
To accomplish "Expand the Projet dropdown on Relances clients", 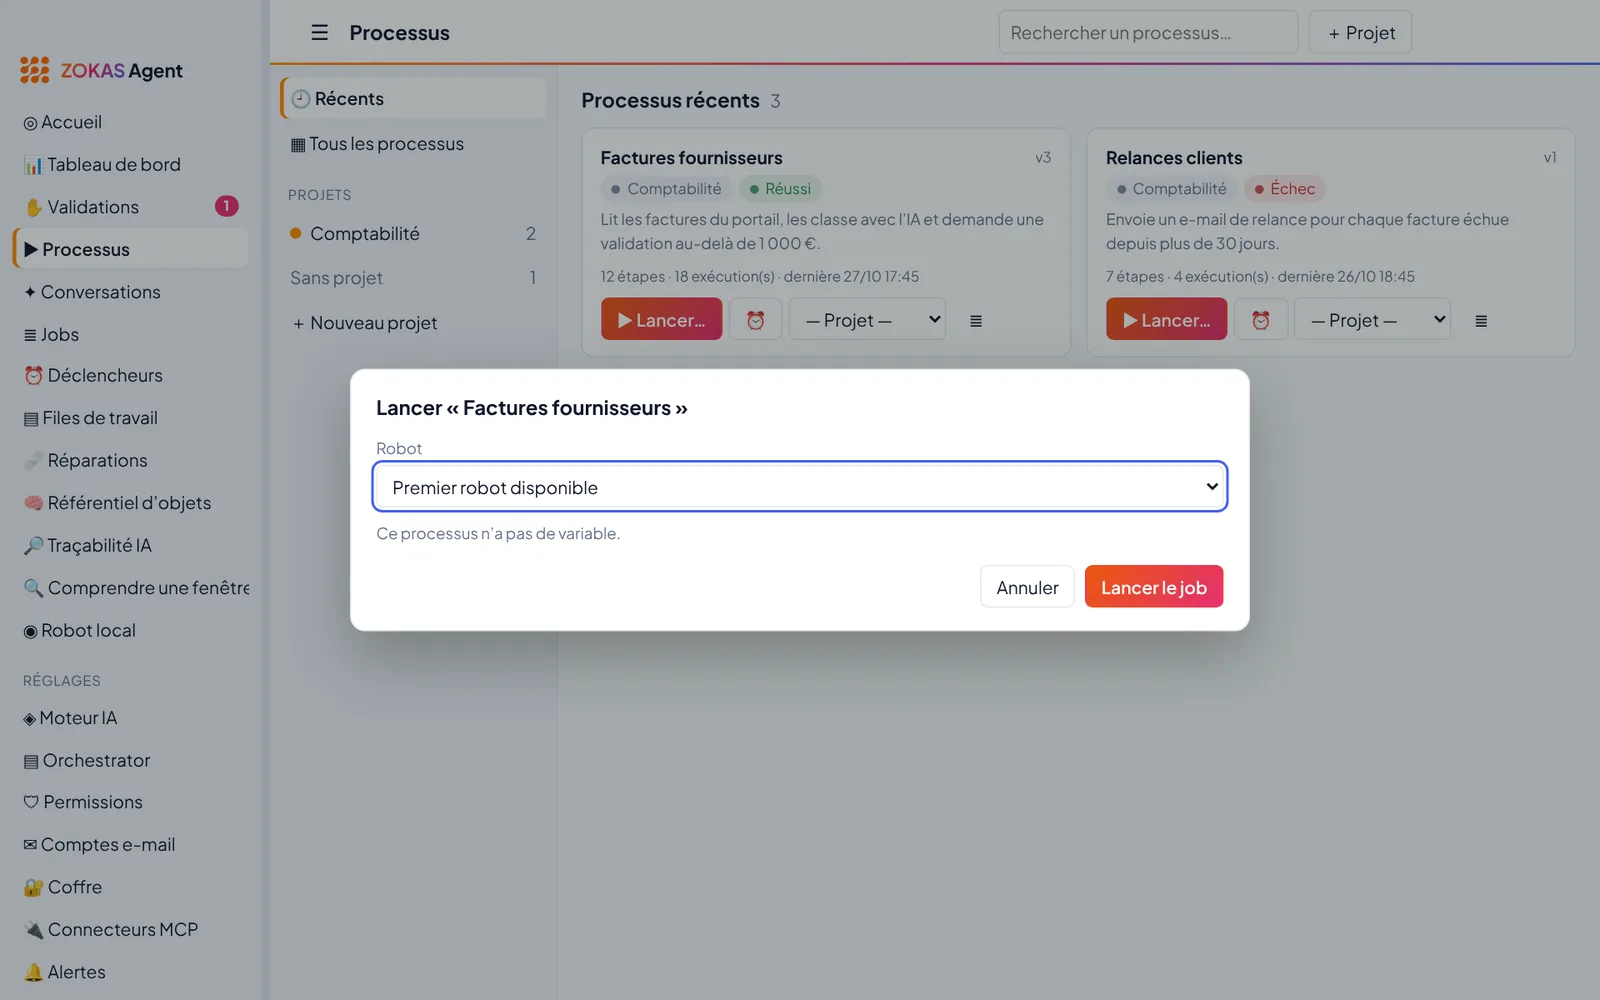I will tap(1372, 320).
